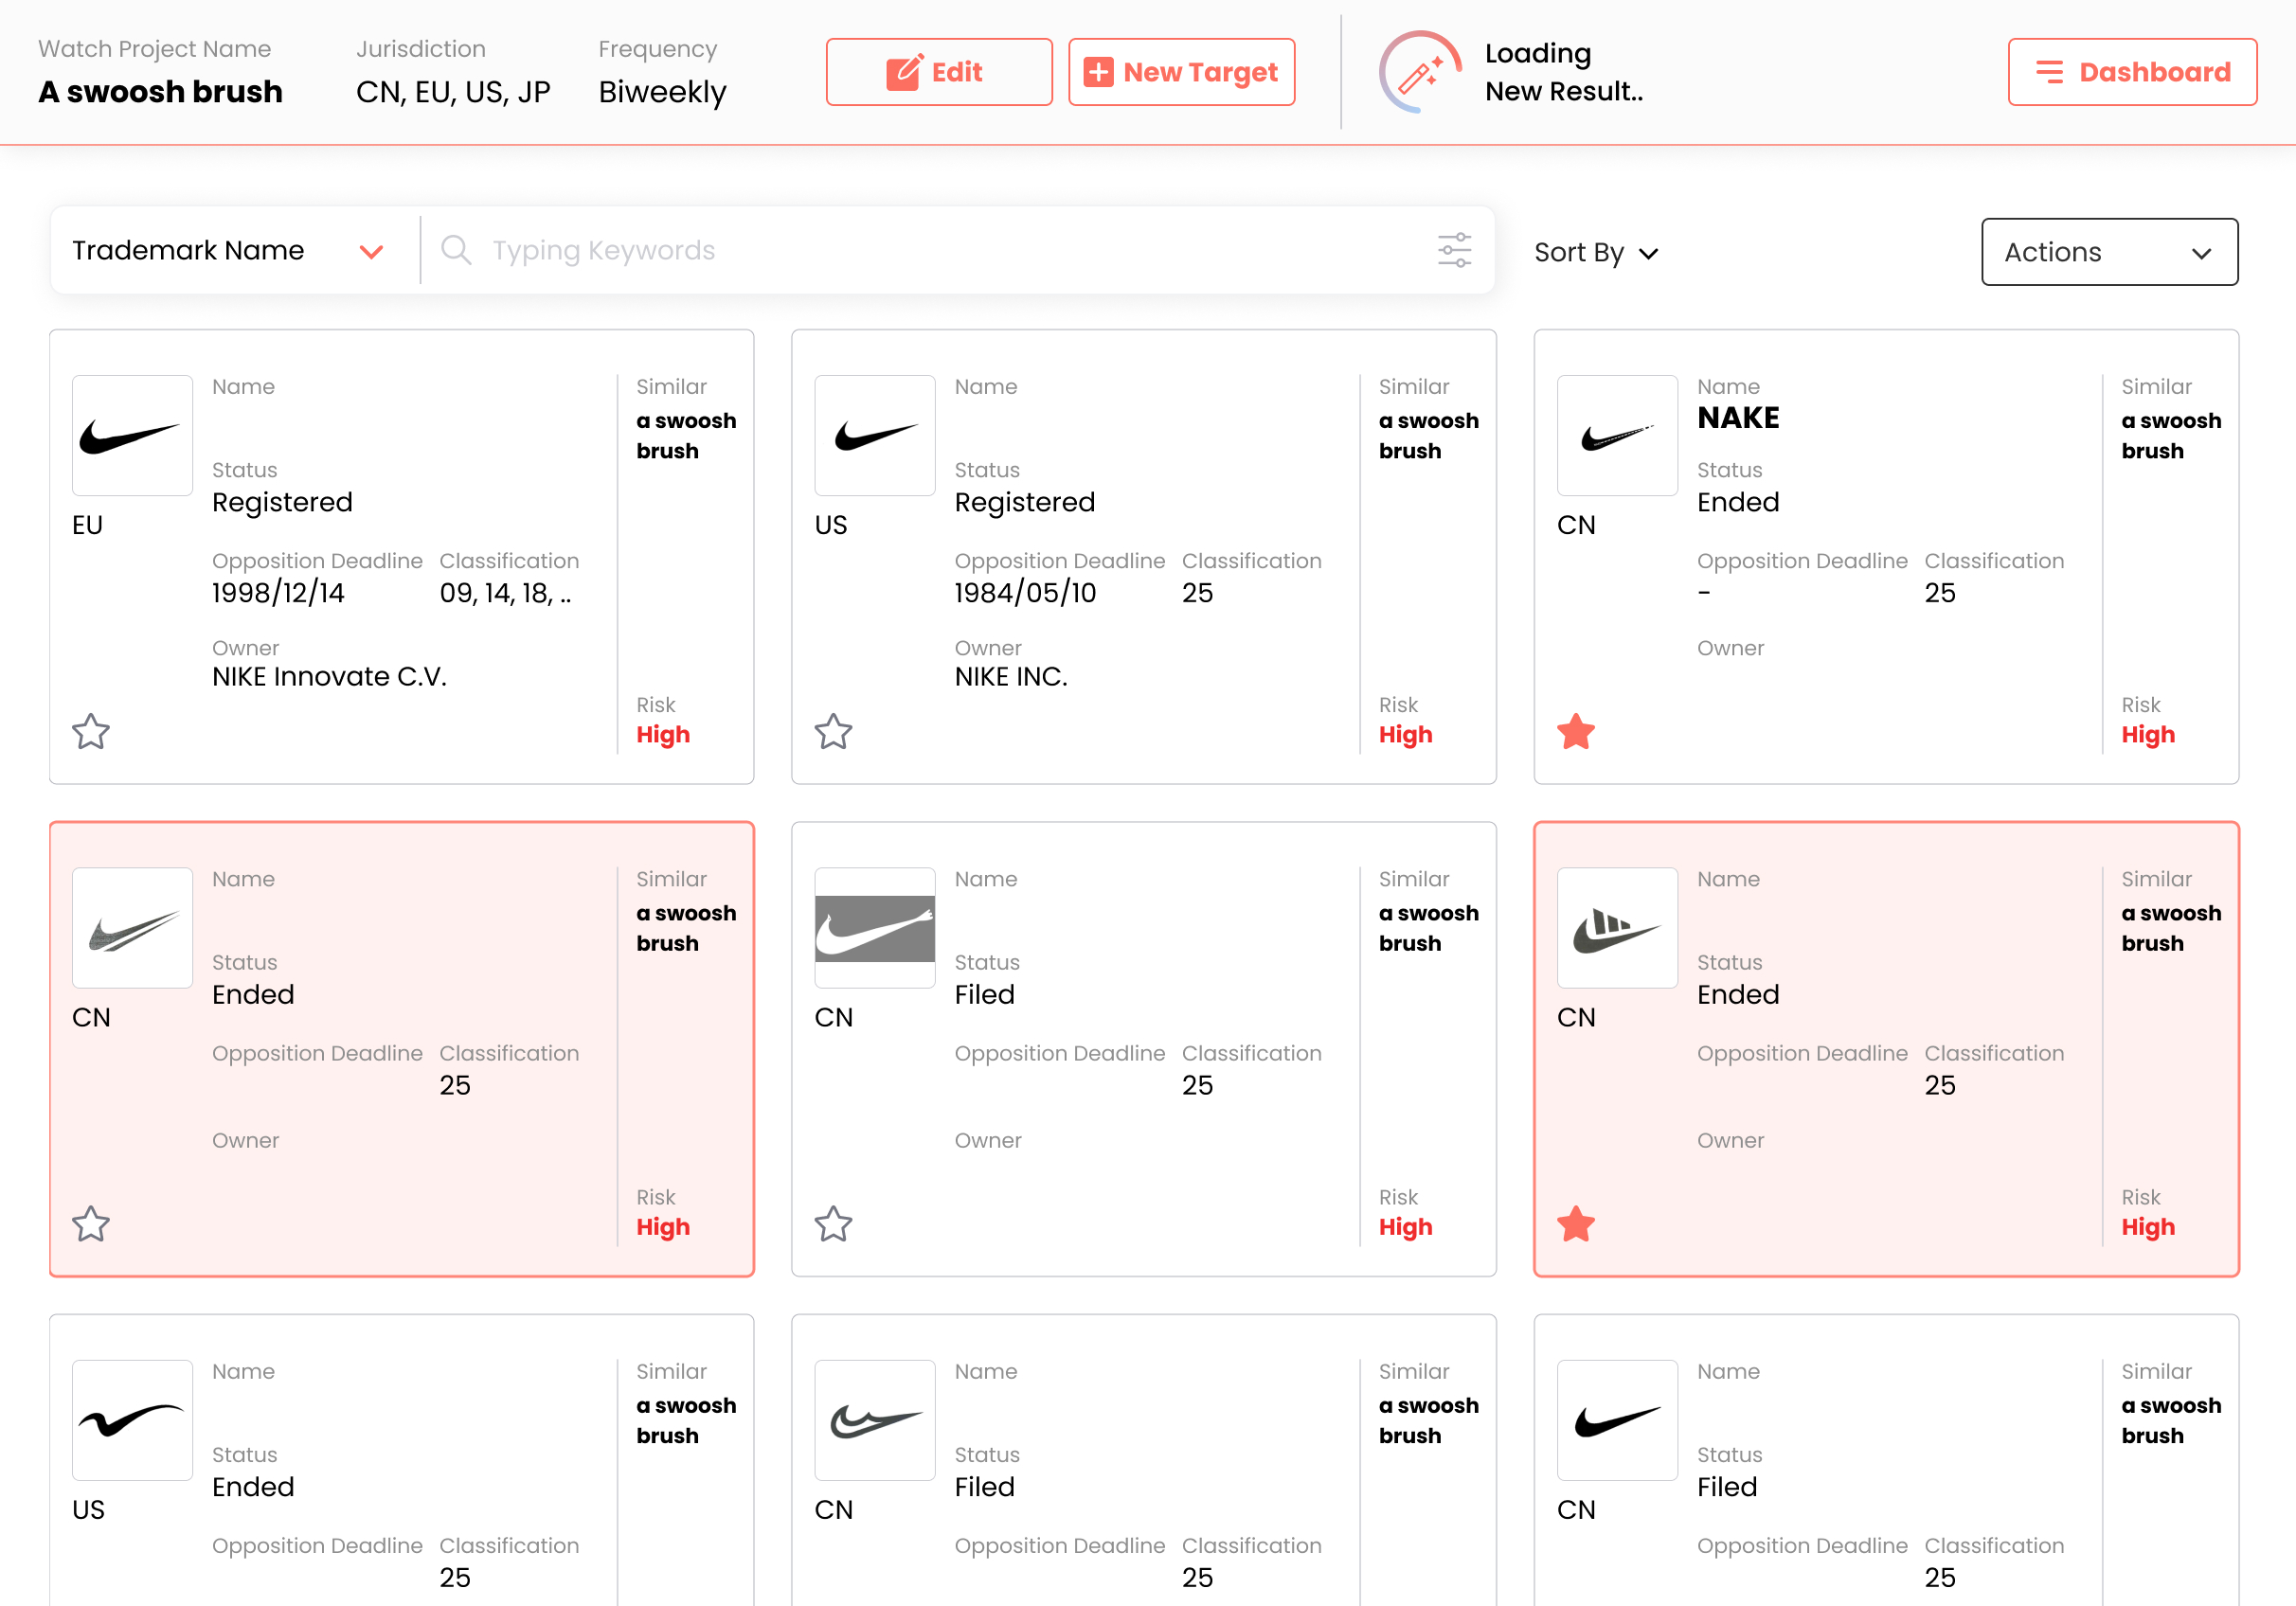Open the grey-background white swoosh thumbnail
Screen dimensions: 2296x1606
pos(874,927)
